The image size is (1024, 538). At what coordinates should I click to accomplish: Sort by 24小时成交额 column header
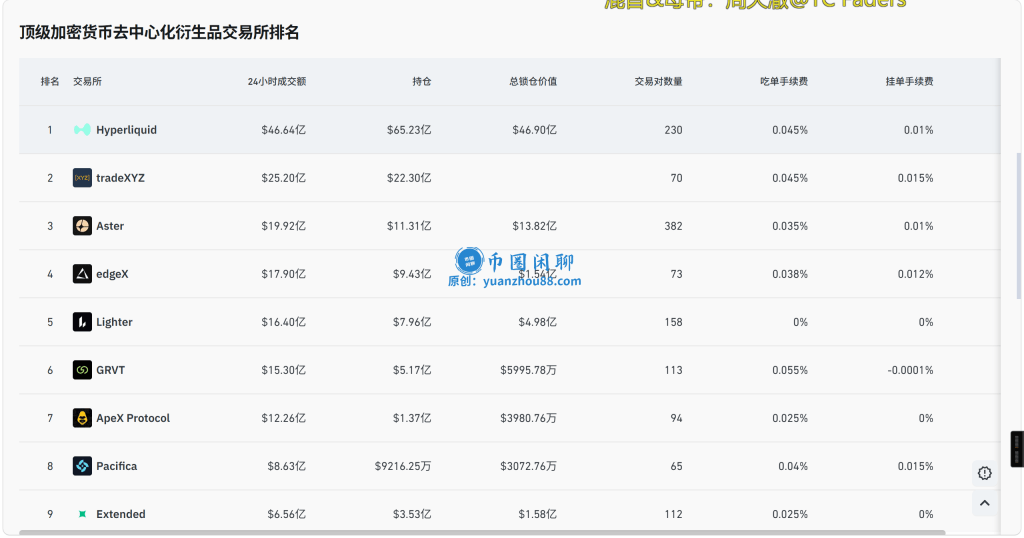point(276,82)
